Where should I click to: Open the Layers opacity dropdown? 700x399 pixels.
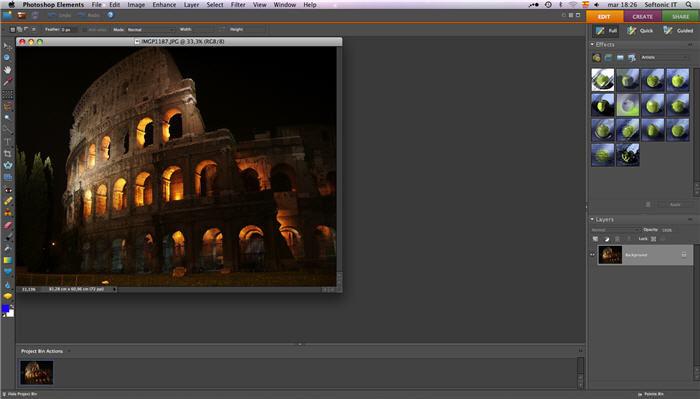click(669, 230)
